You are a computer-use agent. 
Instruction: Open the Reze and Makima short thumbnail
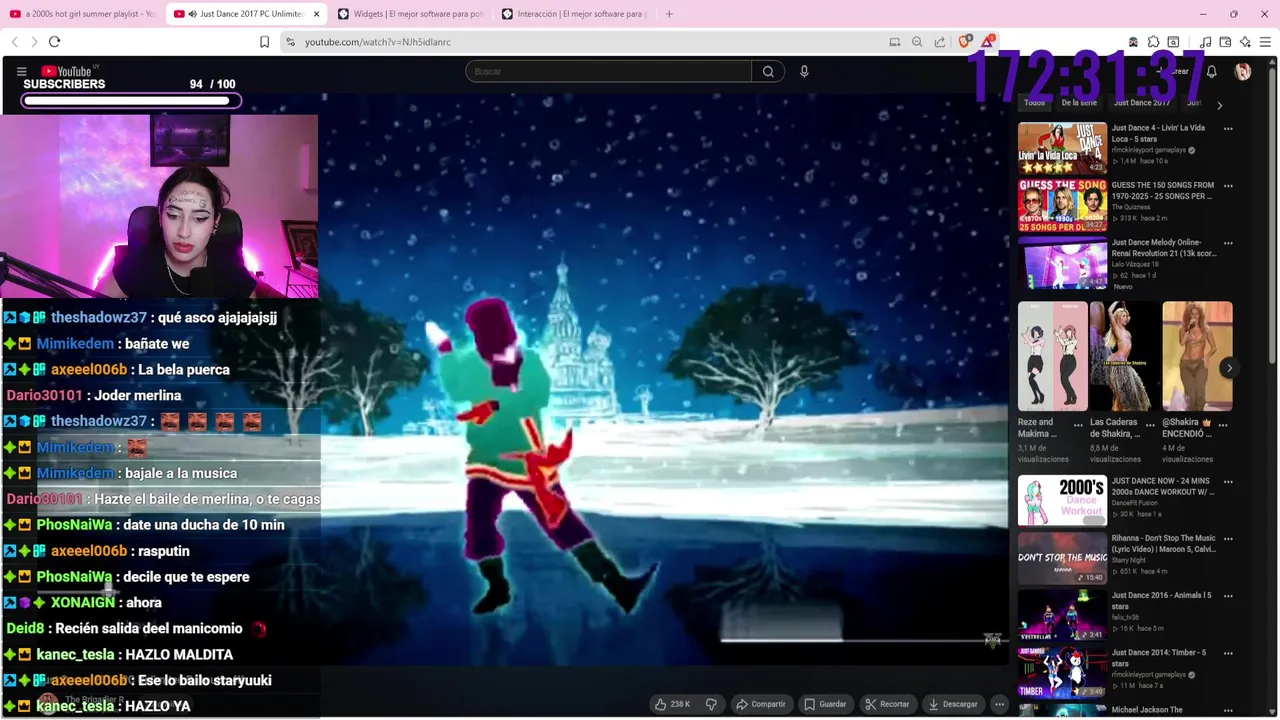(x=1053, y=356)
